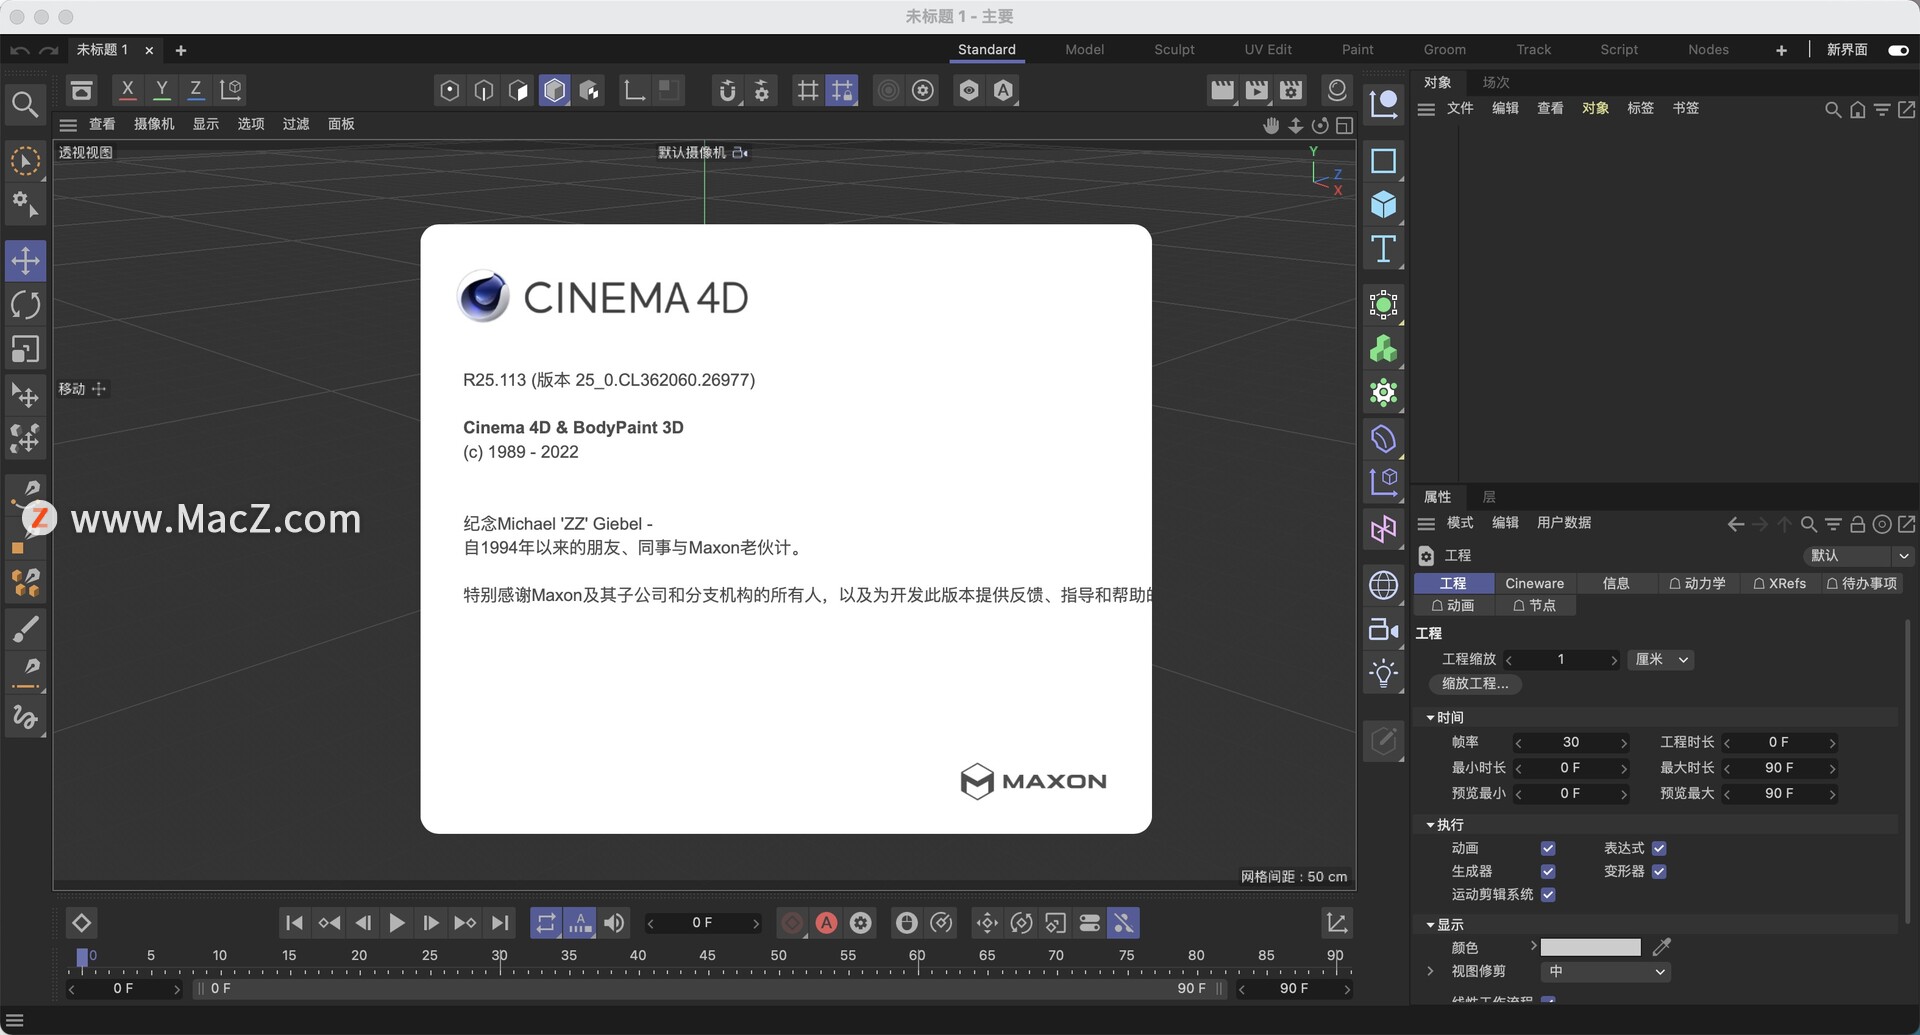Screen dimensions: 1920x1035
Task: Enable autokeying red A button
Action: [826, 923]
